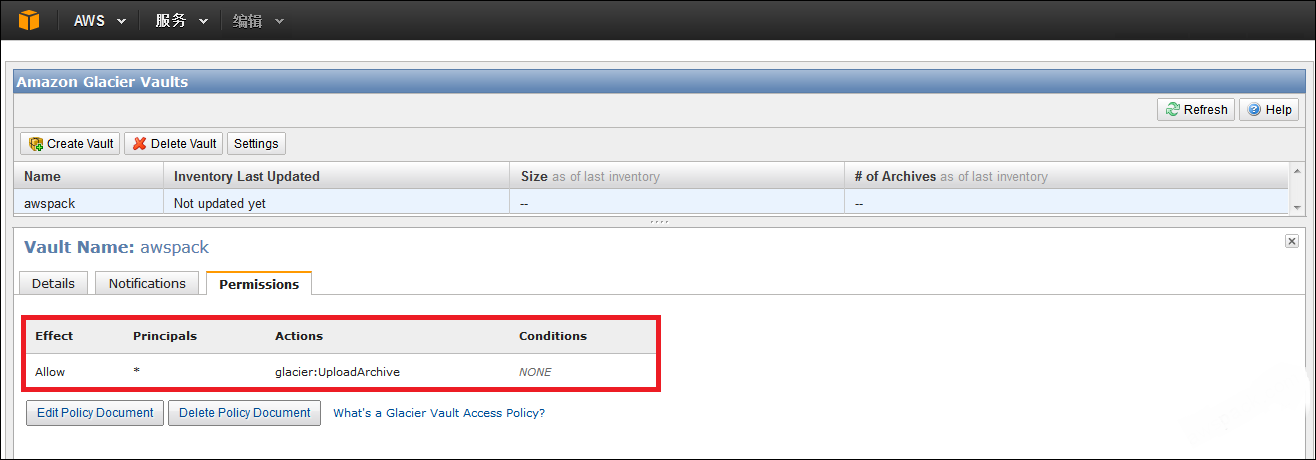Open the 编辑 edit dropdown
The width and height of the screenshot is (1316, 460).
click(x=258, y=20)
